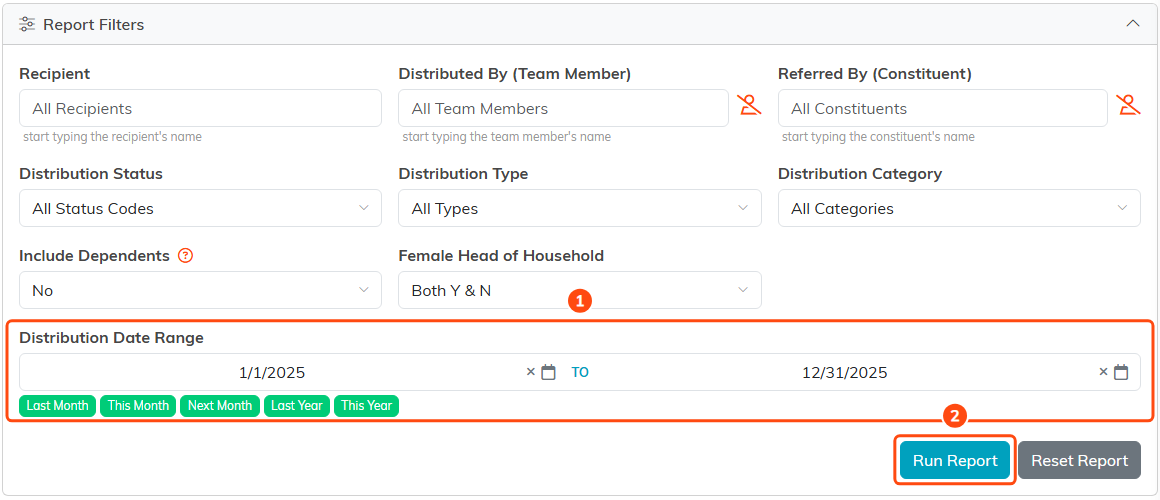Click the Report Filters sliders icon
This screenshot has width=1160, height=500.
pos(27,24)
